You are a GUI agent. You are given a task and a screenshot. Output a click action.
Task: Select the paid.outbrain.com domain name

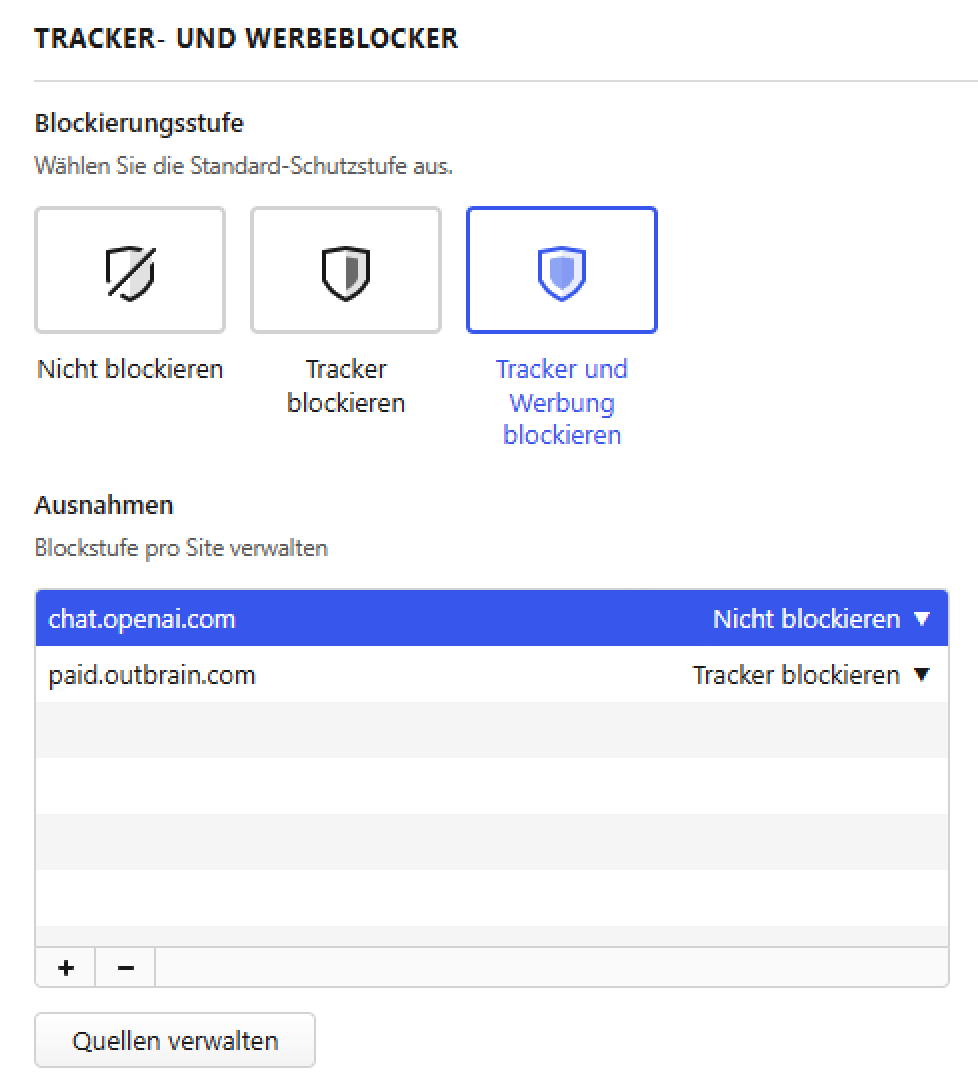152,675
